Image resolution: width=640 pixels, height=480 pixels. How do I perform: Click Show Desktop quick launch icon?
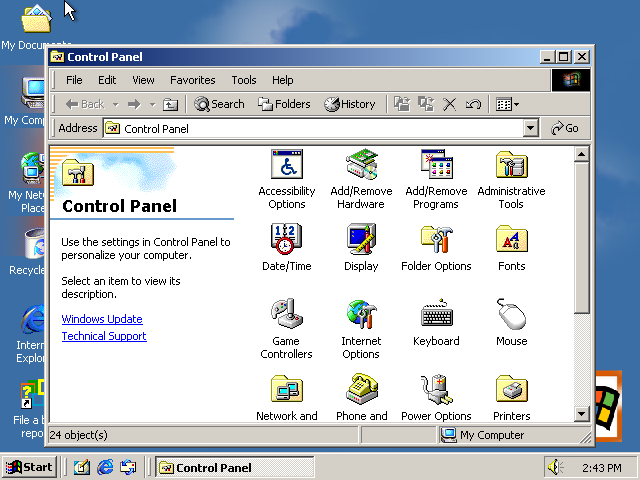(82, 467)
